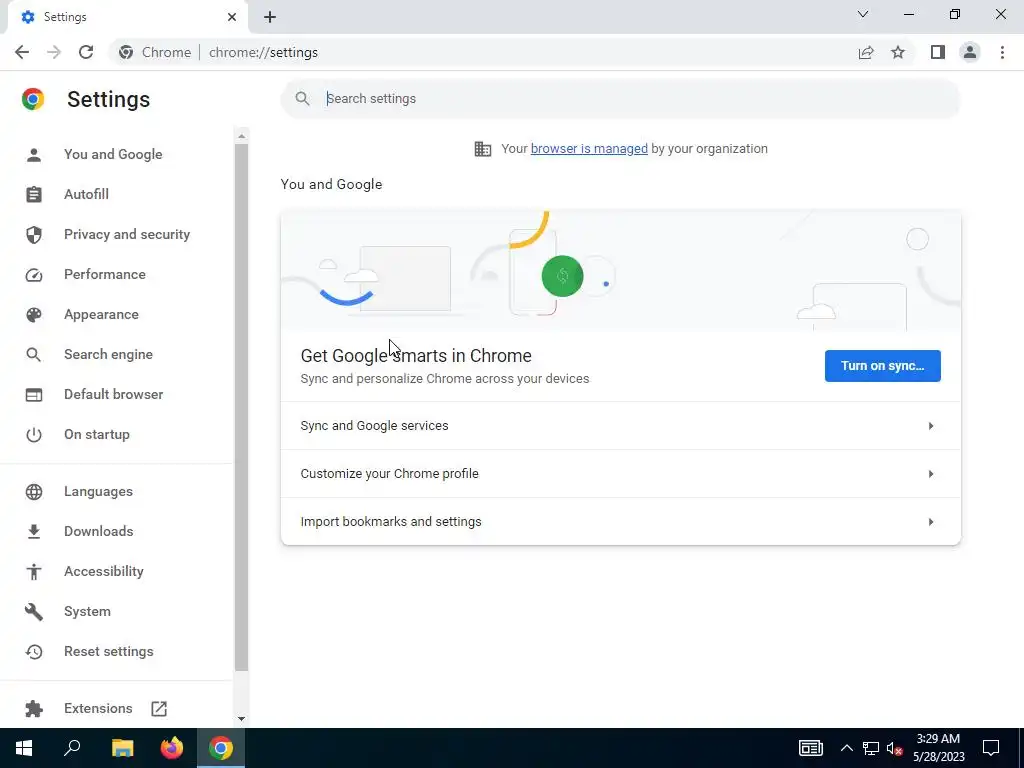Click the Extensions external link icon
Image resolution: width=1024 pixels, height=768 pixels.
(x=159, y=709)
